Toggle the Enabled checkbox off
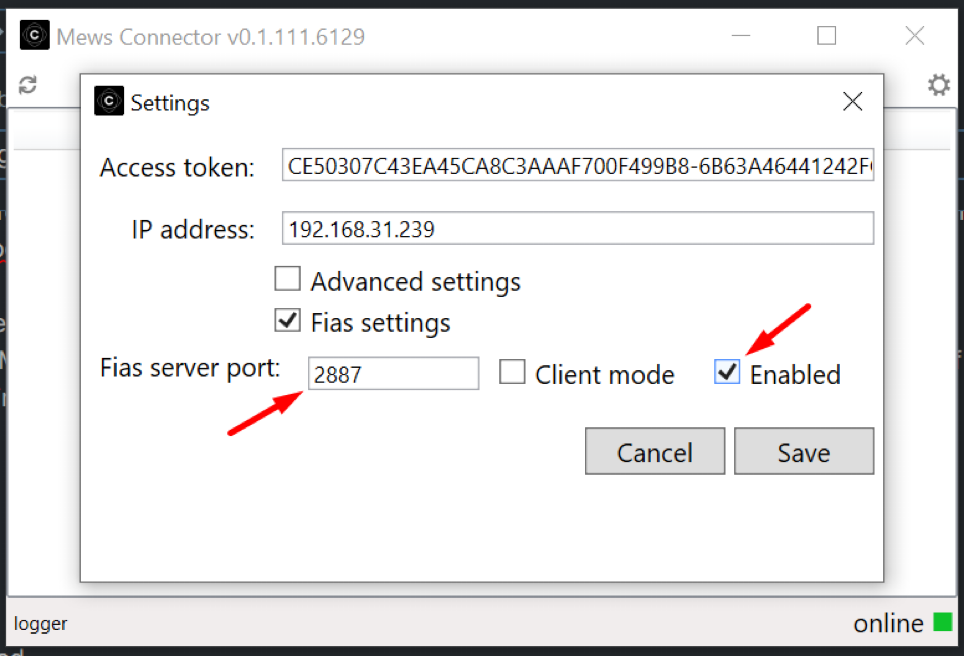Screen dimensions: 964x656 [727, 373]
